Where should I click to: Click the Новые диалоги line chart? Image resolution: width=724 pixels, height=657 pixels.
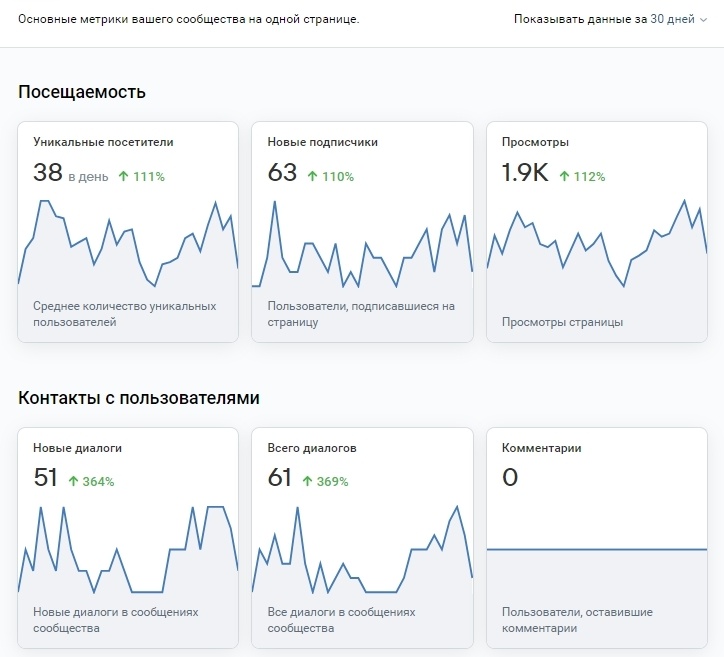(128, 549)
